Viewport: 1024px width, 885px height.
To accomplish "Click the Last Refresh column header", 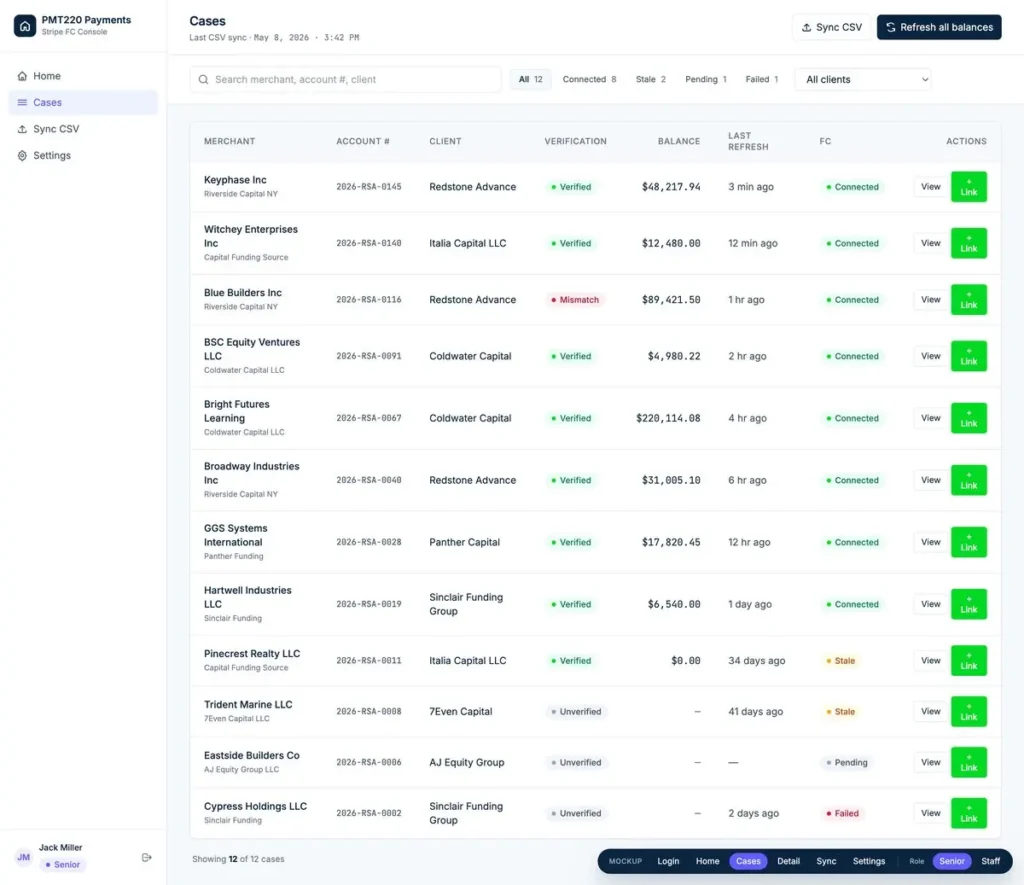I will point(748,141).
